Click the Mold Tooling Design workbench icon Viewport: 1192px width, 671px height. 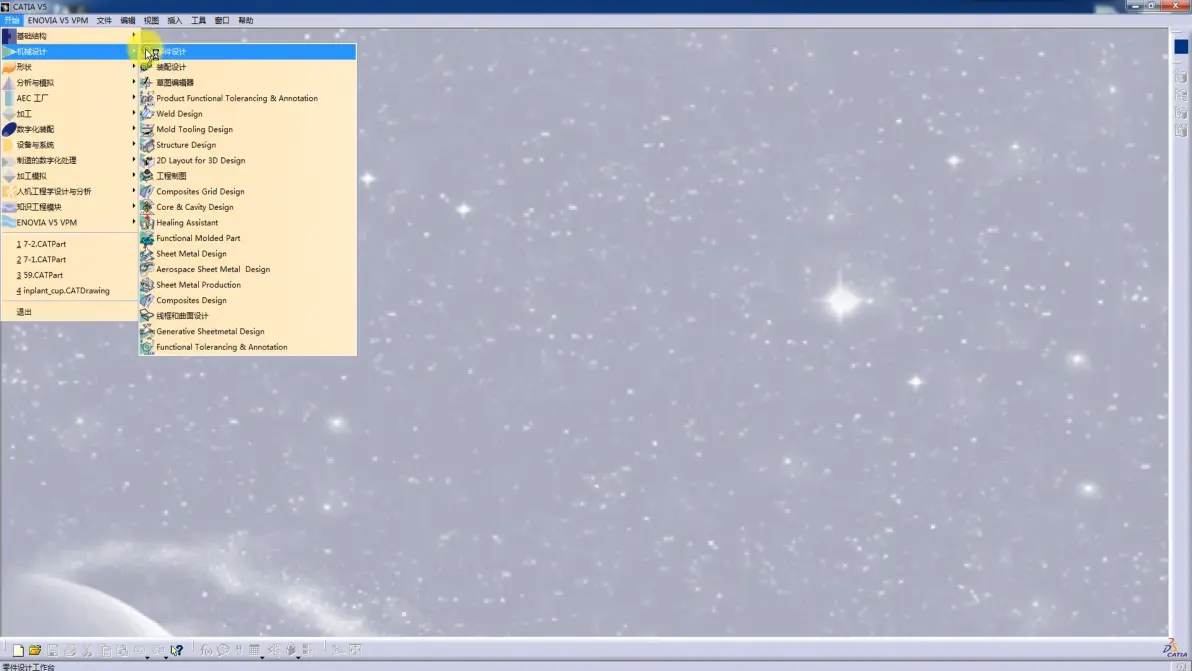click(x=147, y=129)
